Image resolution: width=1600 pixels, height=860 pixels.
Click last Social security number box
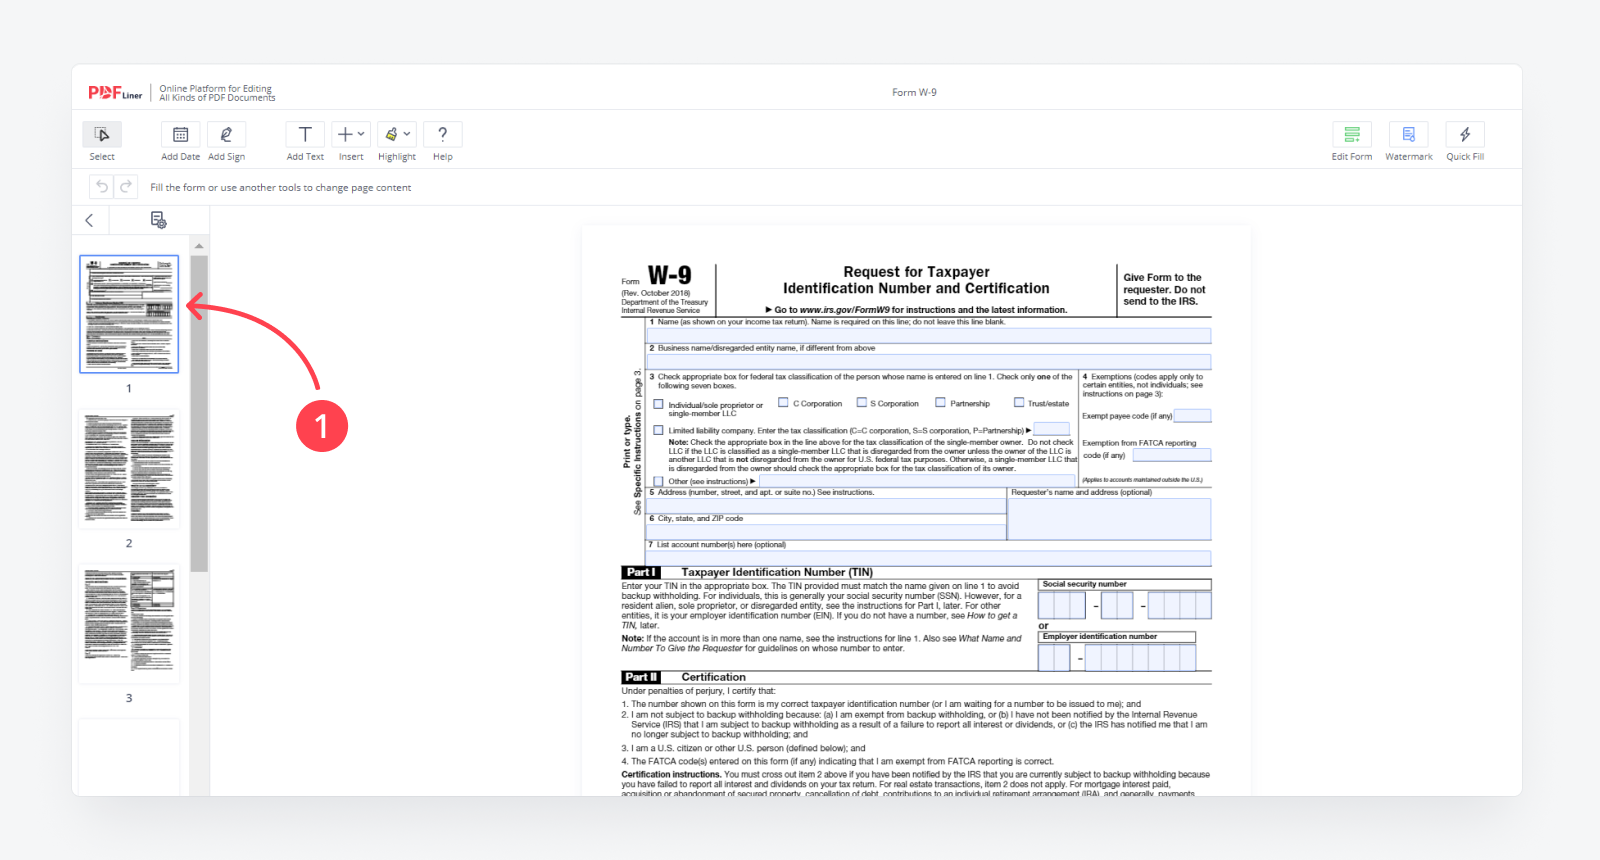coord(1180,605)
